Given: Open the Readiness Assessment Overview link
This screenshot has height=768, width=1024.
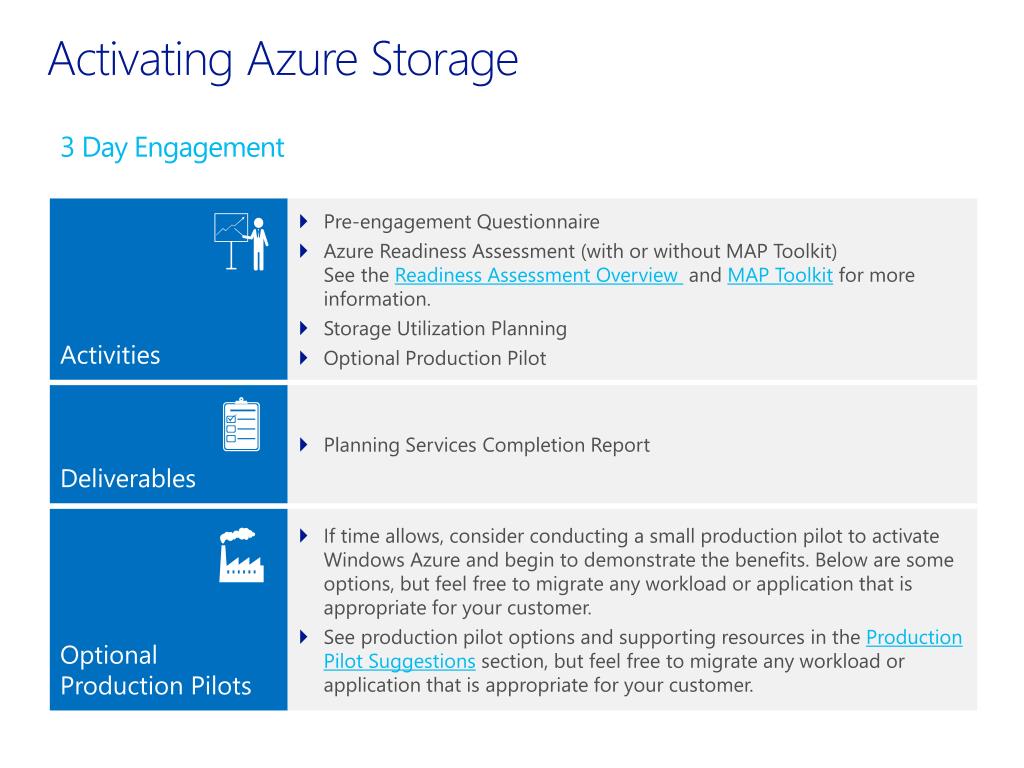Looking at the screenshot, I should click(538, 276).
